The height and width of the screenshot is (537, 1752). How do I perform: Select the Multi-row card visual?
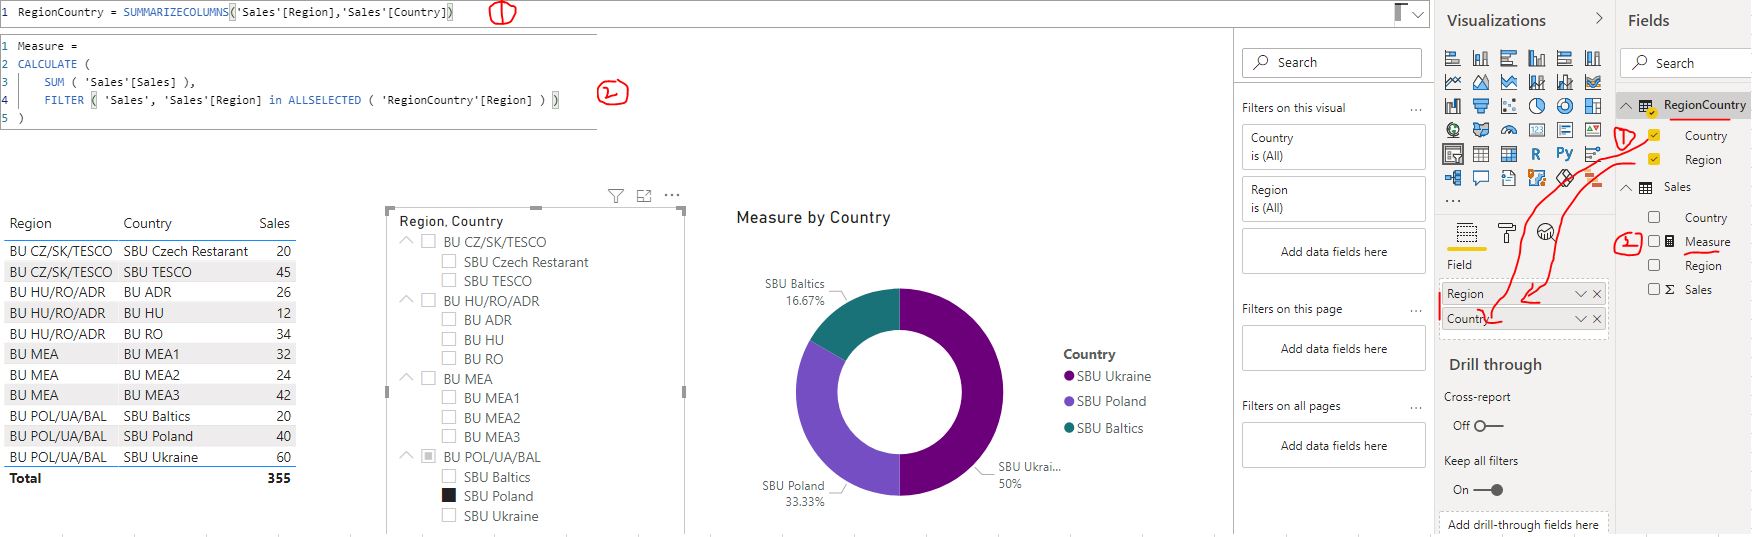(x=1565, y=130)
